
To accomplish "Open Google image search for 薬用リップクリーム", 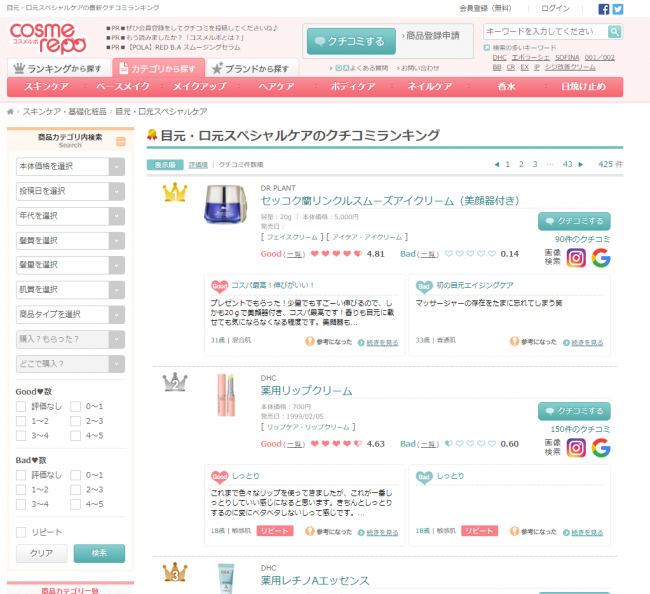I will [601, 448].
